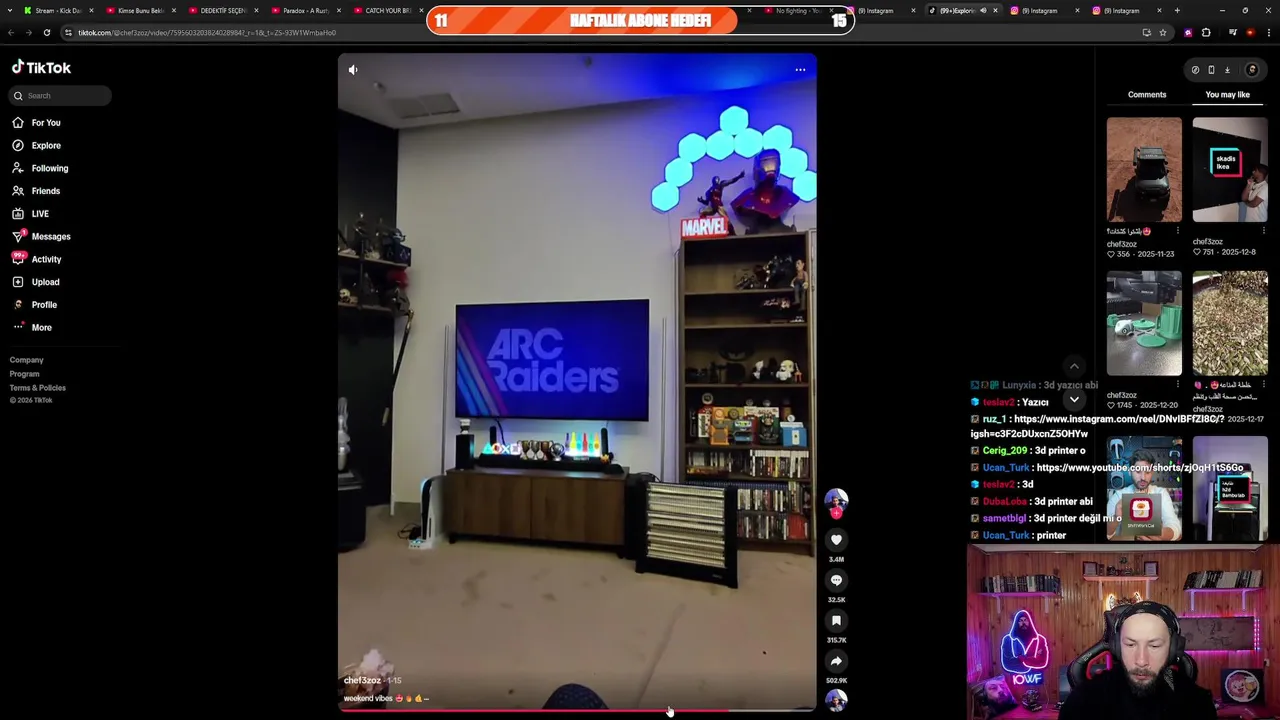Image resolution: width=1280 pixels, height=720 pixels.
Task: Like the video with the heart icon
Action: point(836,540)
